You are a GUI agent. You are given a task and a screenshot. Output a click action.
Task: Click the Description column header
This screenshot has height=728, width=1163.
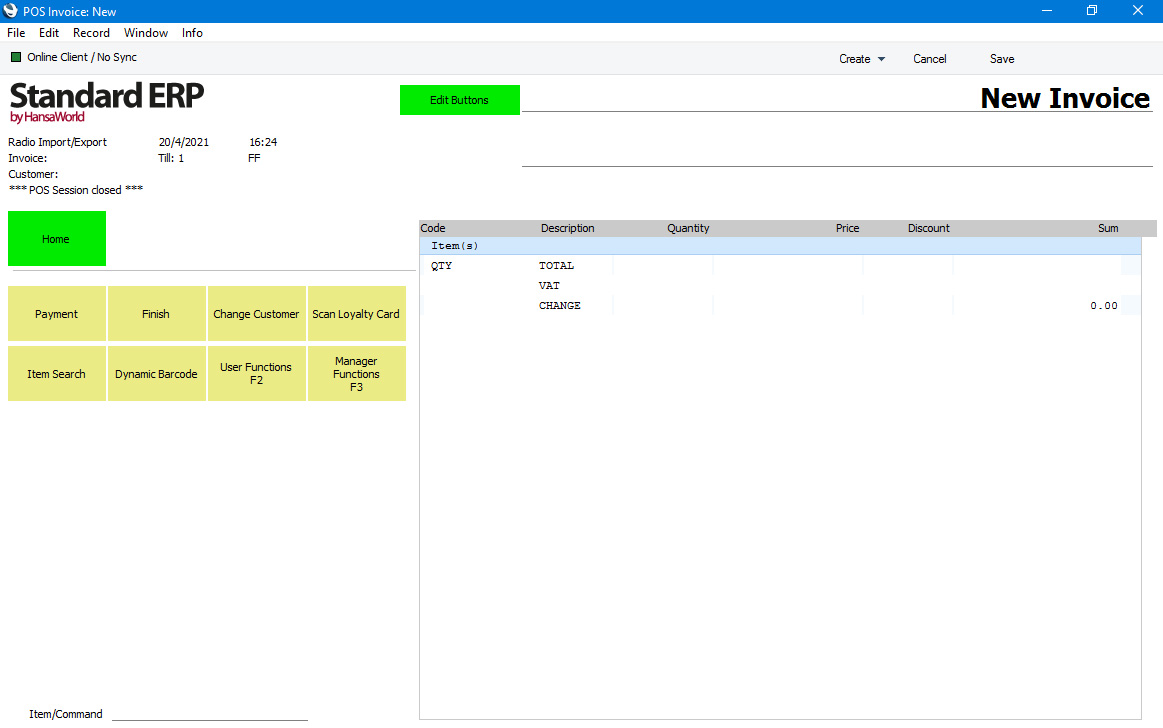click(567, 228)
